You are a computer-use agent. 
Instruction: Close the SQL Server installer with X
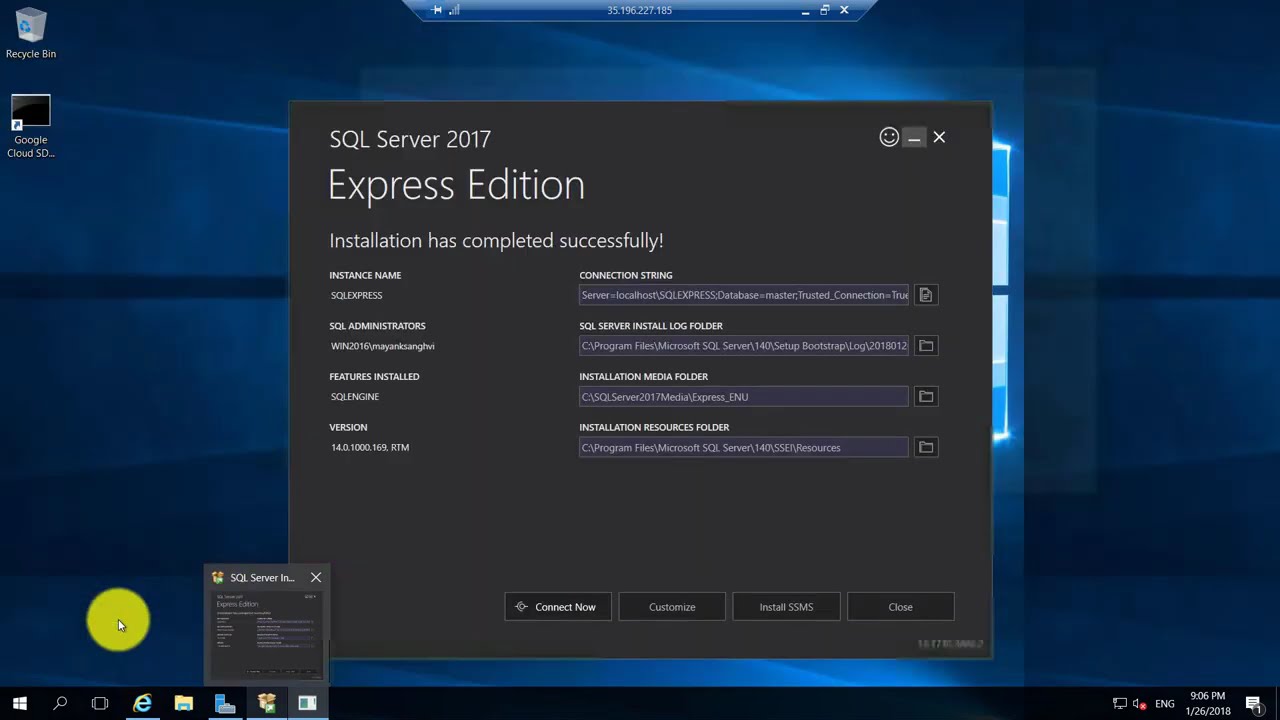pyautogui.click(x=939, y=137)
